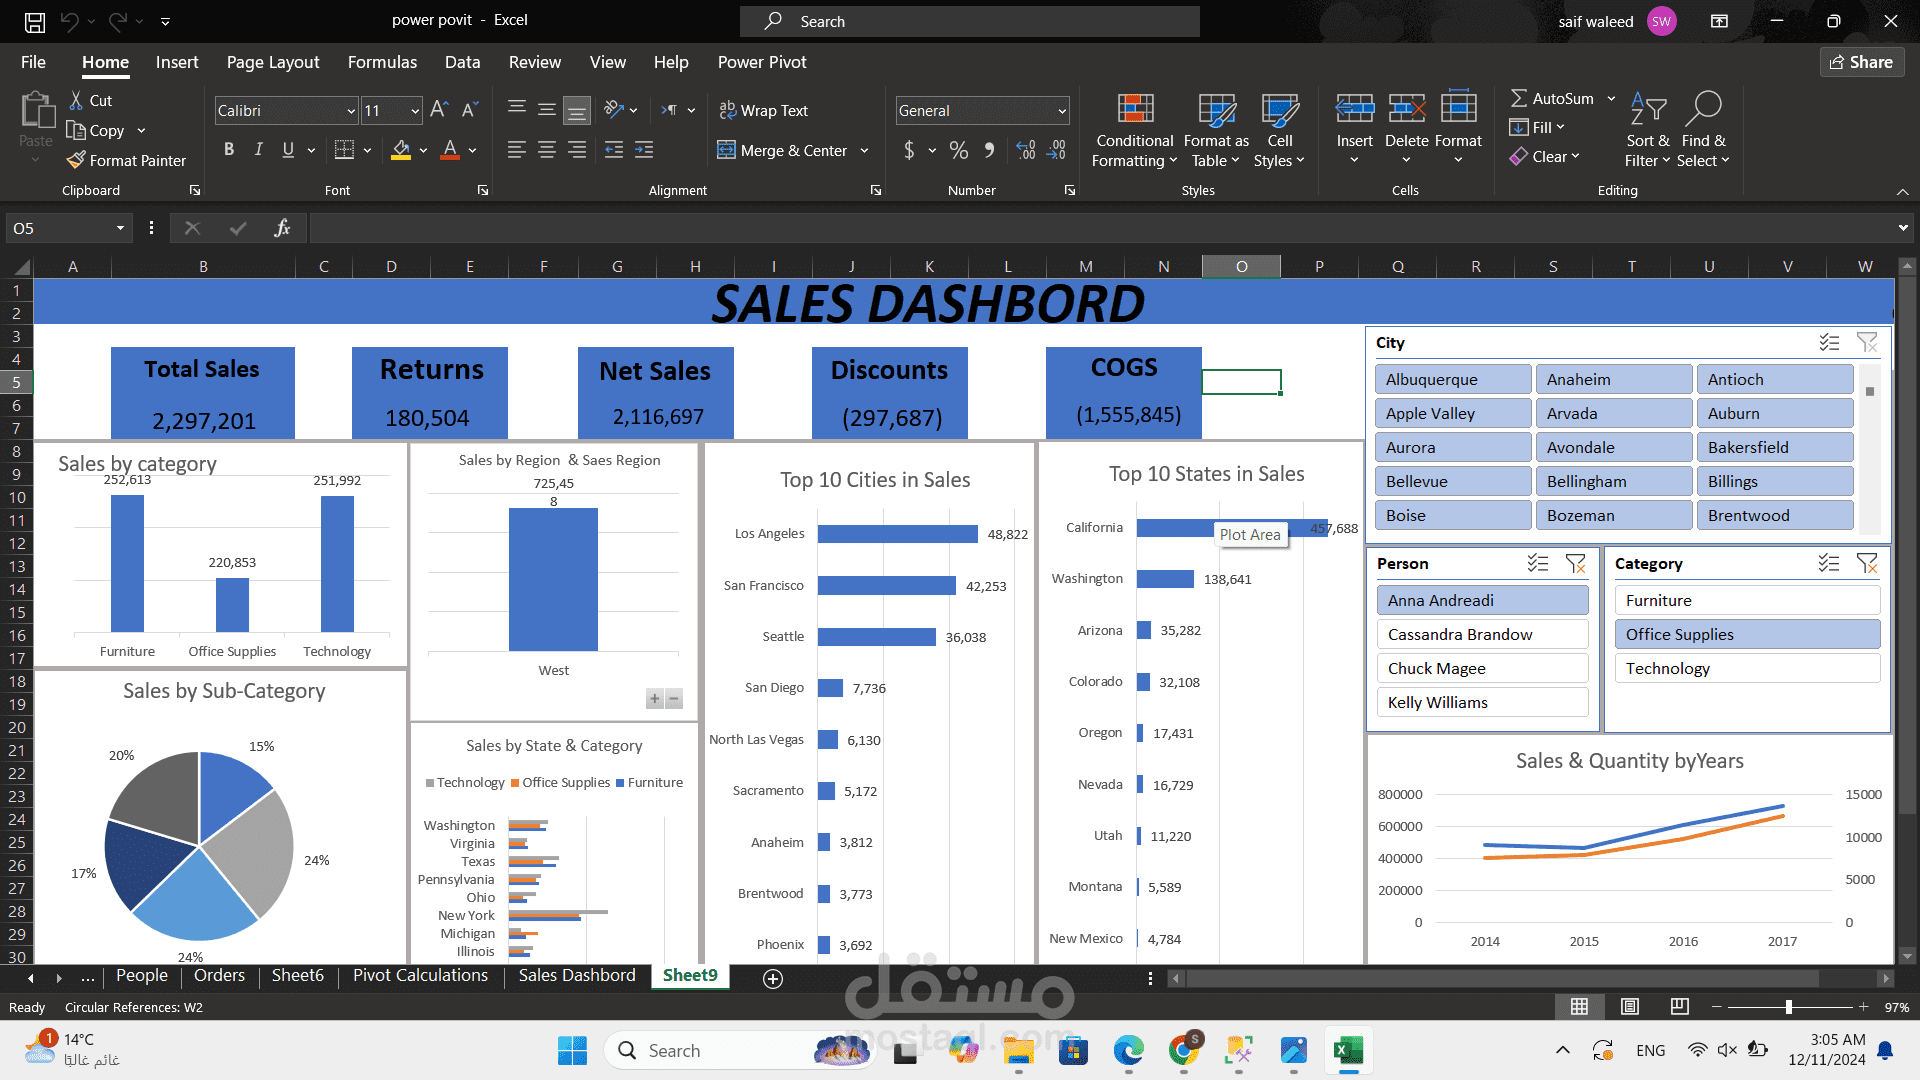Apply yellow fill color bucket
This screenshot has width=1920, height=1080.
pyautogui.click(x=401, y=150)
